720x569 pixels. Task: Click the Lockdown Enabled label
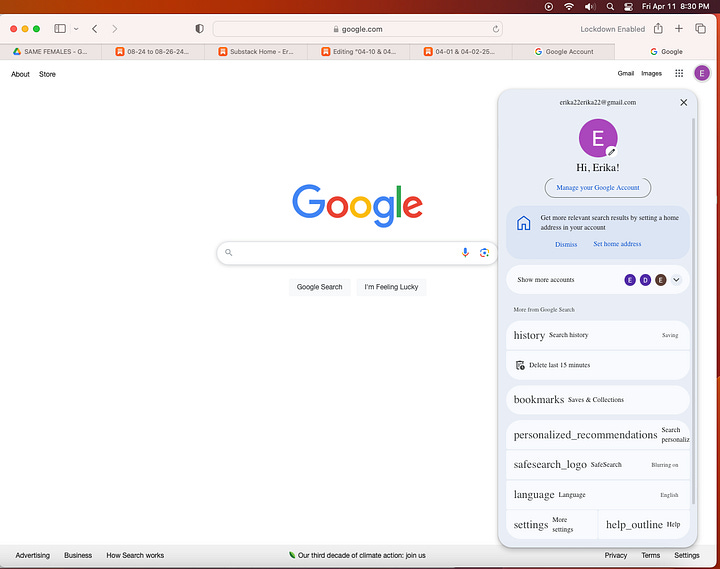pyautogui.click(x=613, y=29)
